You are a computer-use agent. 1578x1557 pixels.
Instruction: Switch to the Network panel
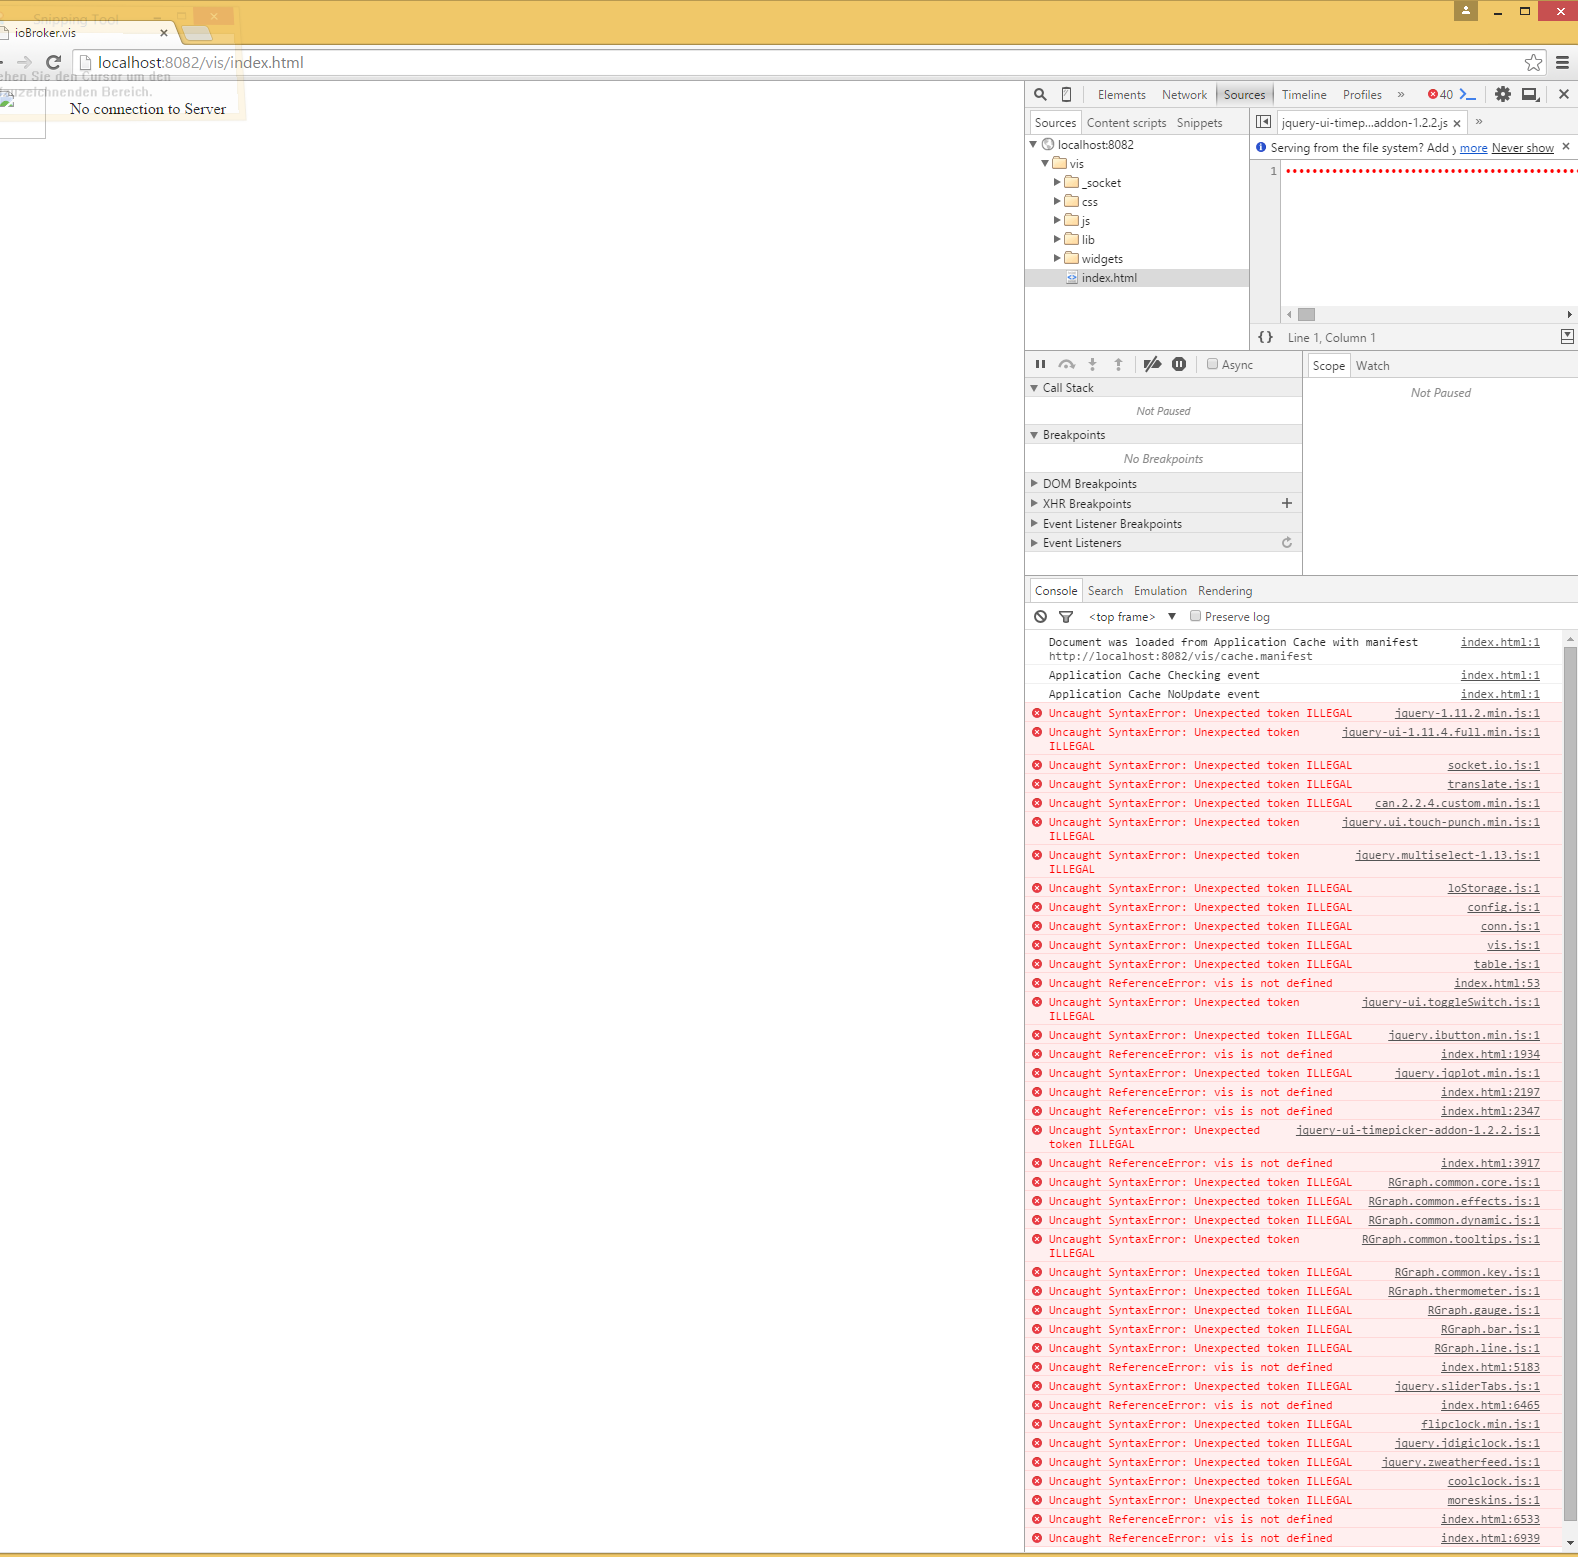(1184, 95)
